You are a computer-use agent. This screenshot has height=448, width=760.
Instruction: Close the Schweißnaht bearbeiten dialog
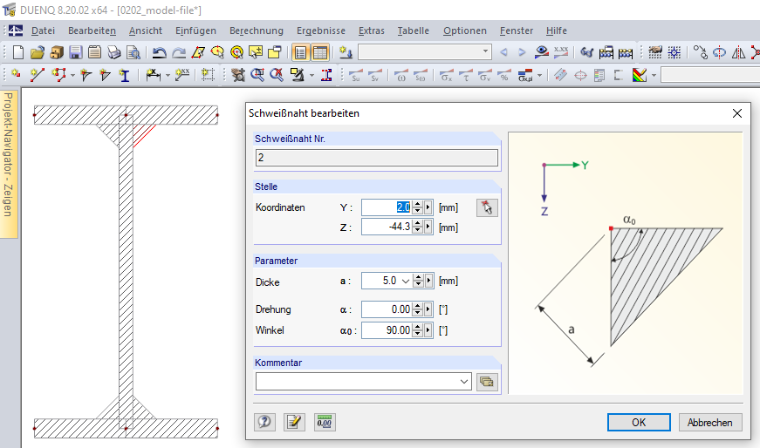pos(737,113)
